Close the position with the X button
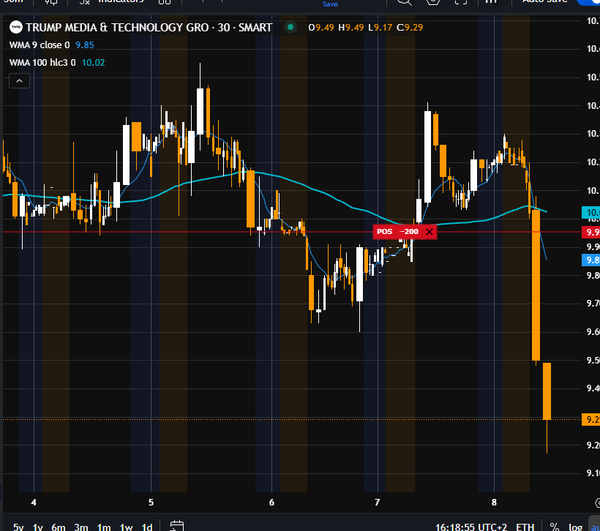Viewport: 600px width, 531px height. (430, 232)
